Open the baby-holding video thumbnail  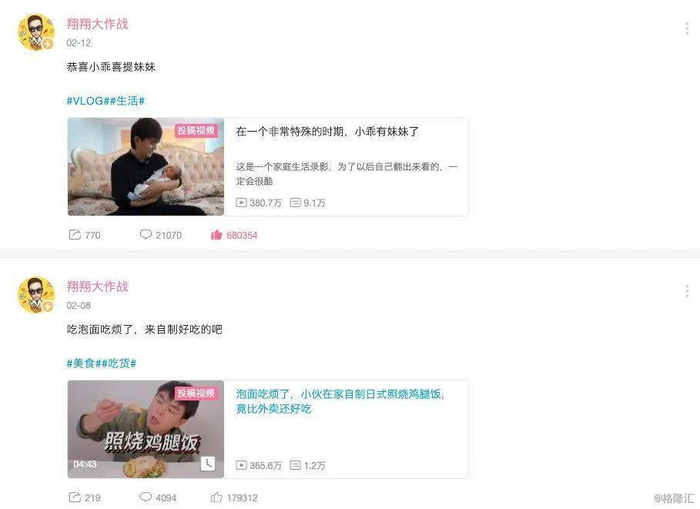tap(146, 167)
